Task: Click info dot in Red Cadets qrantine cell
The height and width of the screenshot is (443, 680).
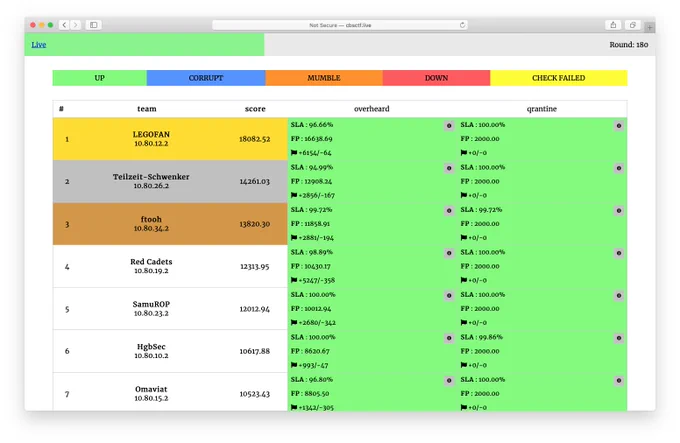Action: [619, 253]
